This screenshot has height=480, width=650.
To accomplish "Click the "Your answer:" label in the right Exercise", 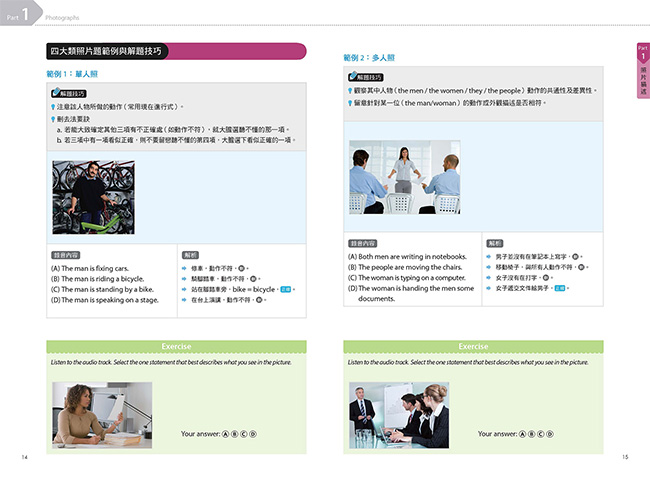I will pos(497,434).
